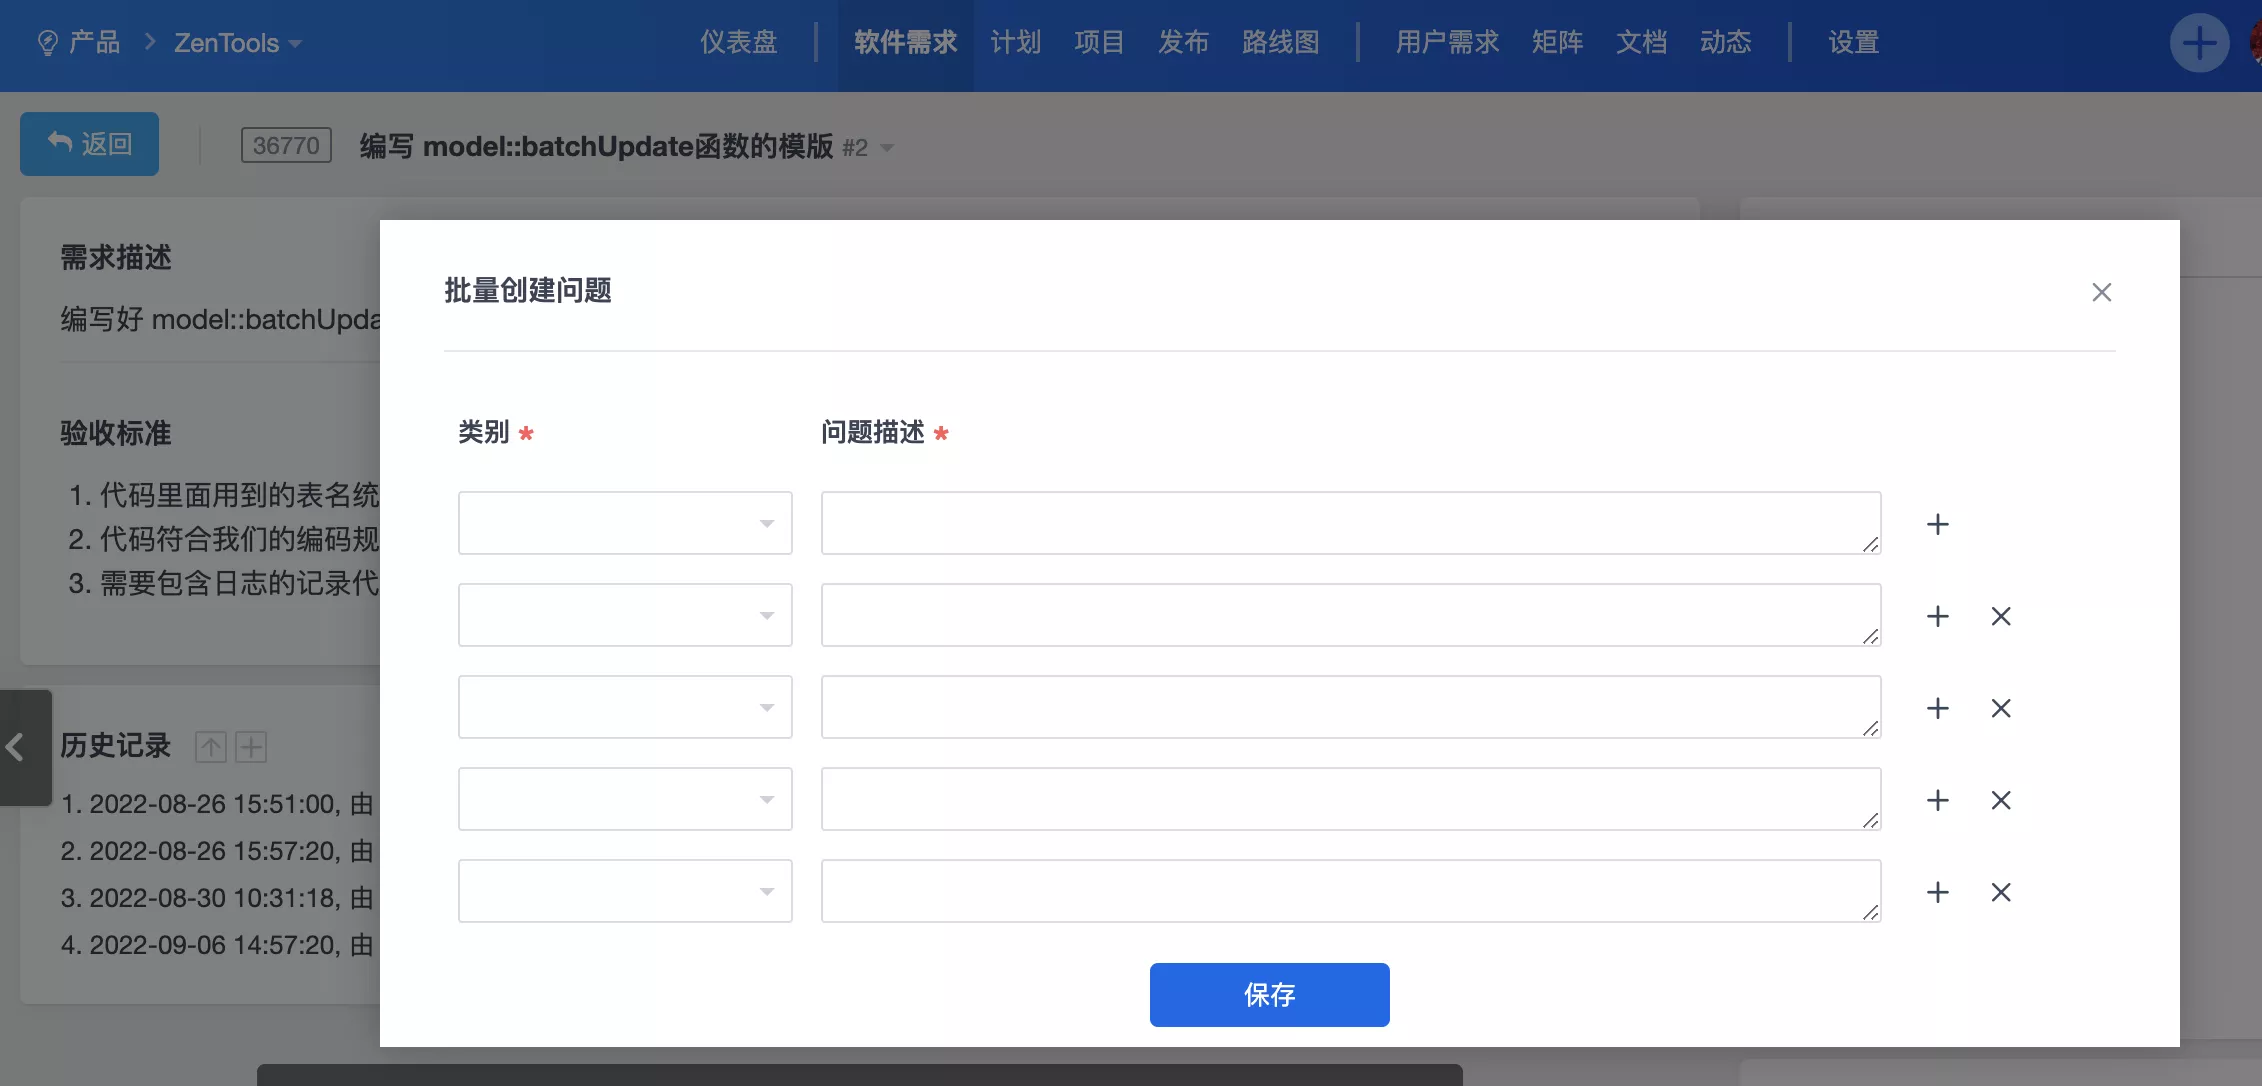The height and width of the screenshot is (1086, 2262).
Task: Open the fourth 类别 dropdown
Action: [x=625, y=799]
